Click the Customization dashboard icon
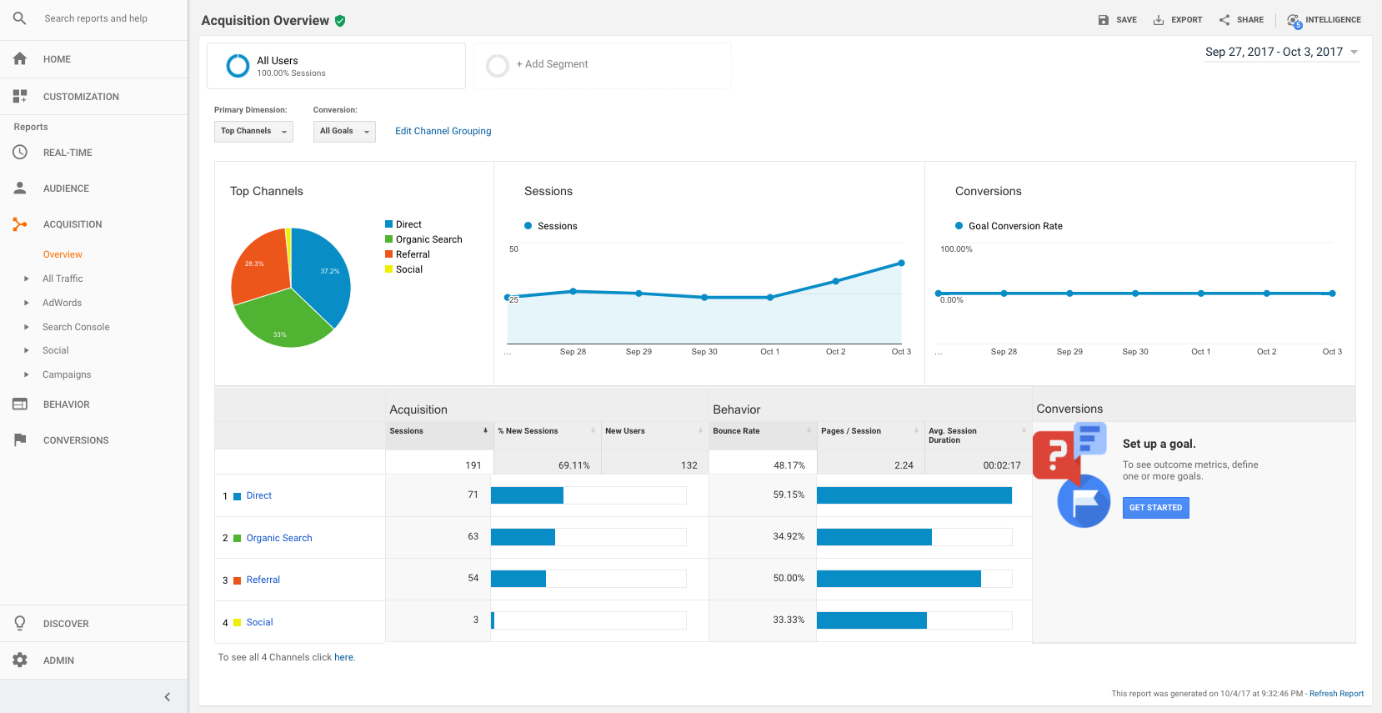The height and width of the screenshot is (713, 1382). pos(19,97)
